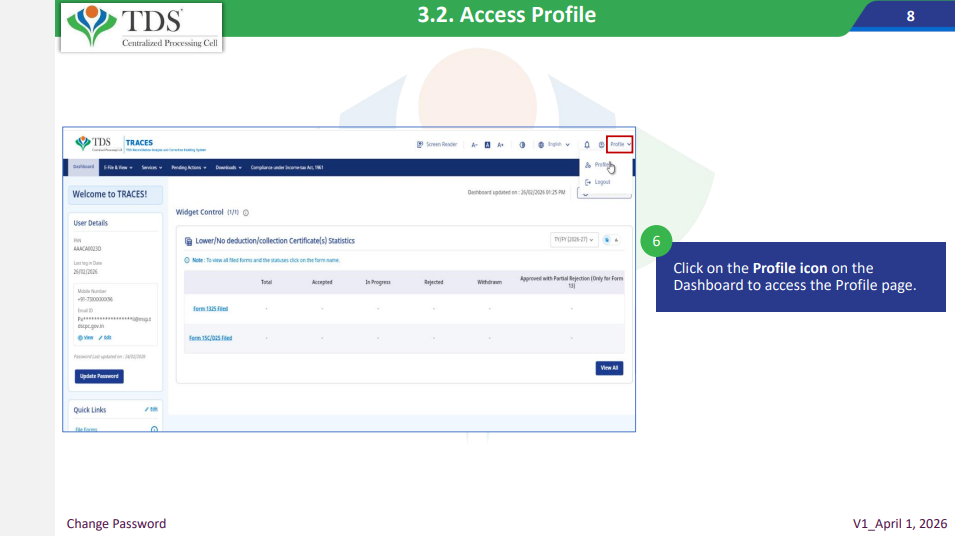
Task: Increase font size with A+ icon
Action: coord(500,144)
